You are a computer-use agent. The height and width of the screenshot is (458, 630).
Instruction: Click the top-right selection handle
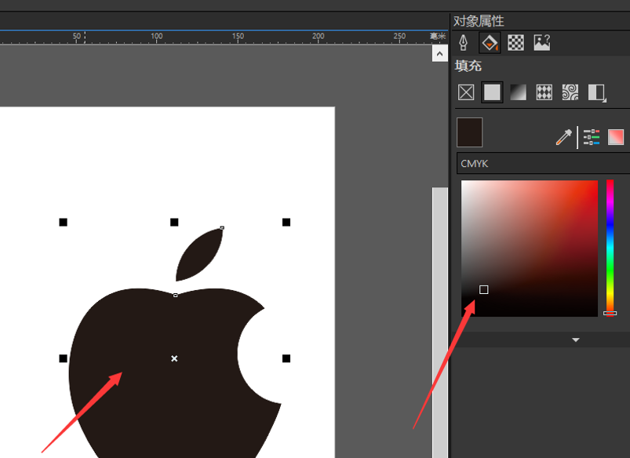tap(286, 222)
